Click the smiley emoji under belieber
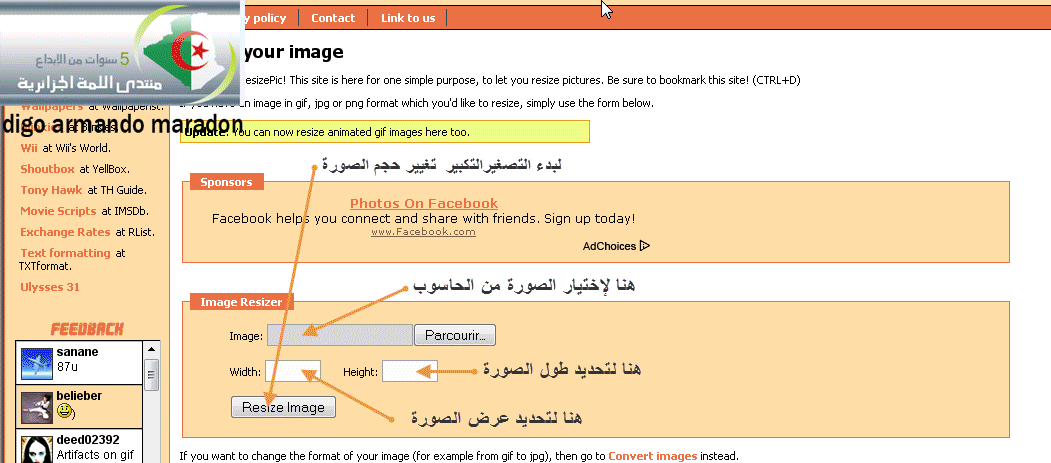1051x463 pixels. point(66,411)
